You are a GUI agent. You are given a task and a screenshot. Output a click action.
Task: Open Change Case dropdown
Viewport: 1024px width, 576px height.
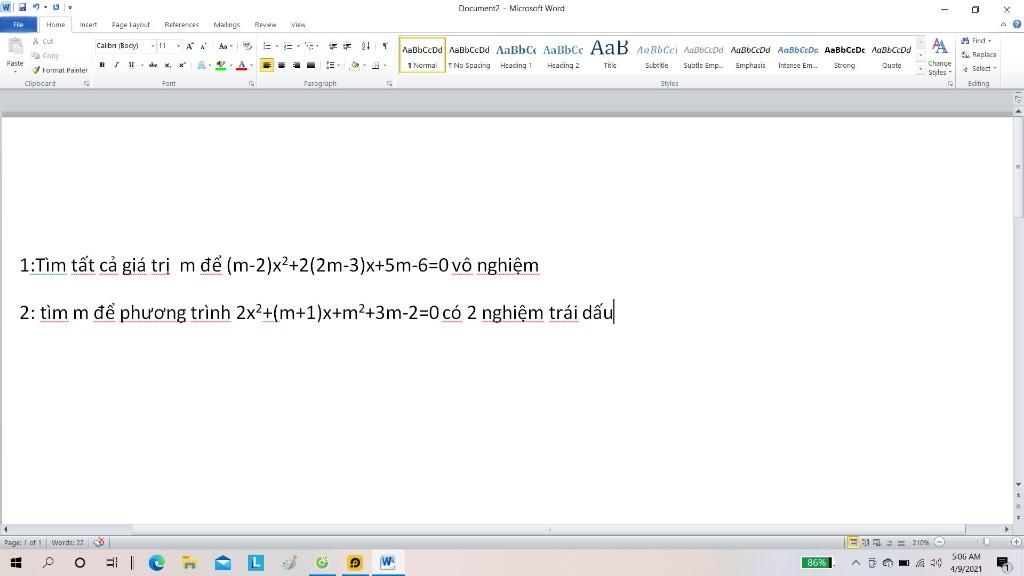pos(225,46)
